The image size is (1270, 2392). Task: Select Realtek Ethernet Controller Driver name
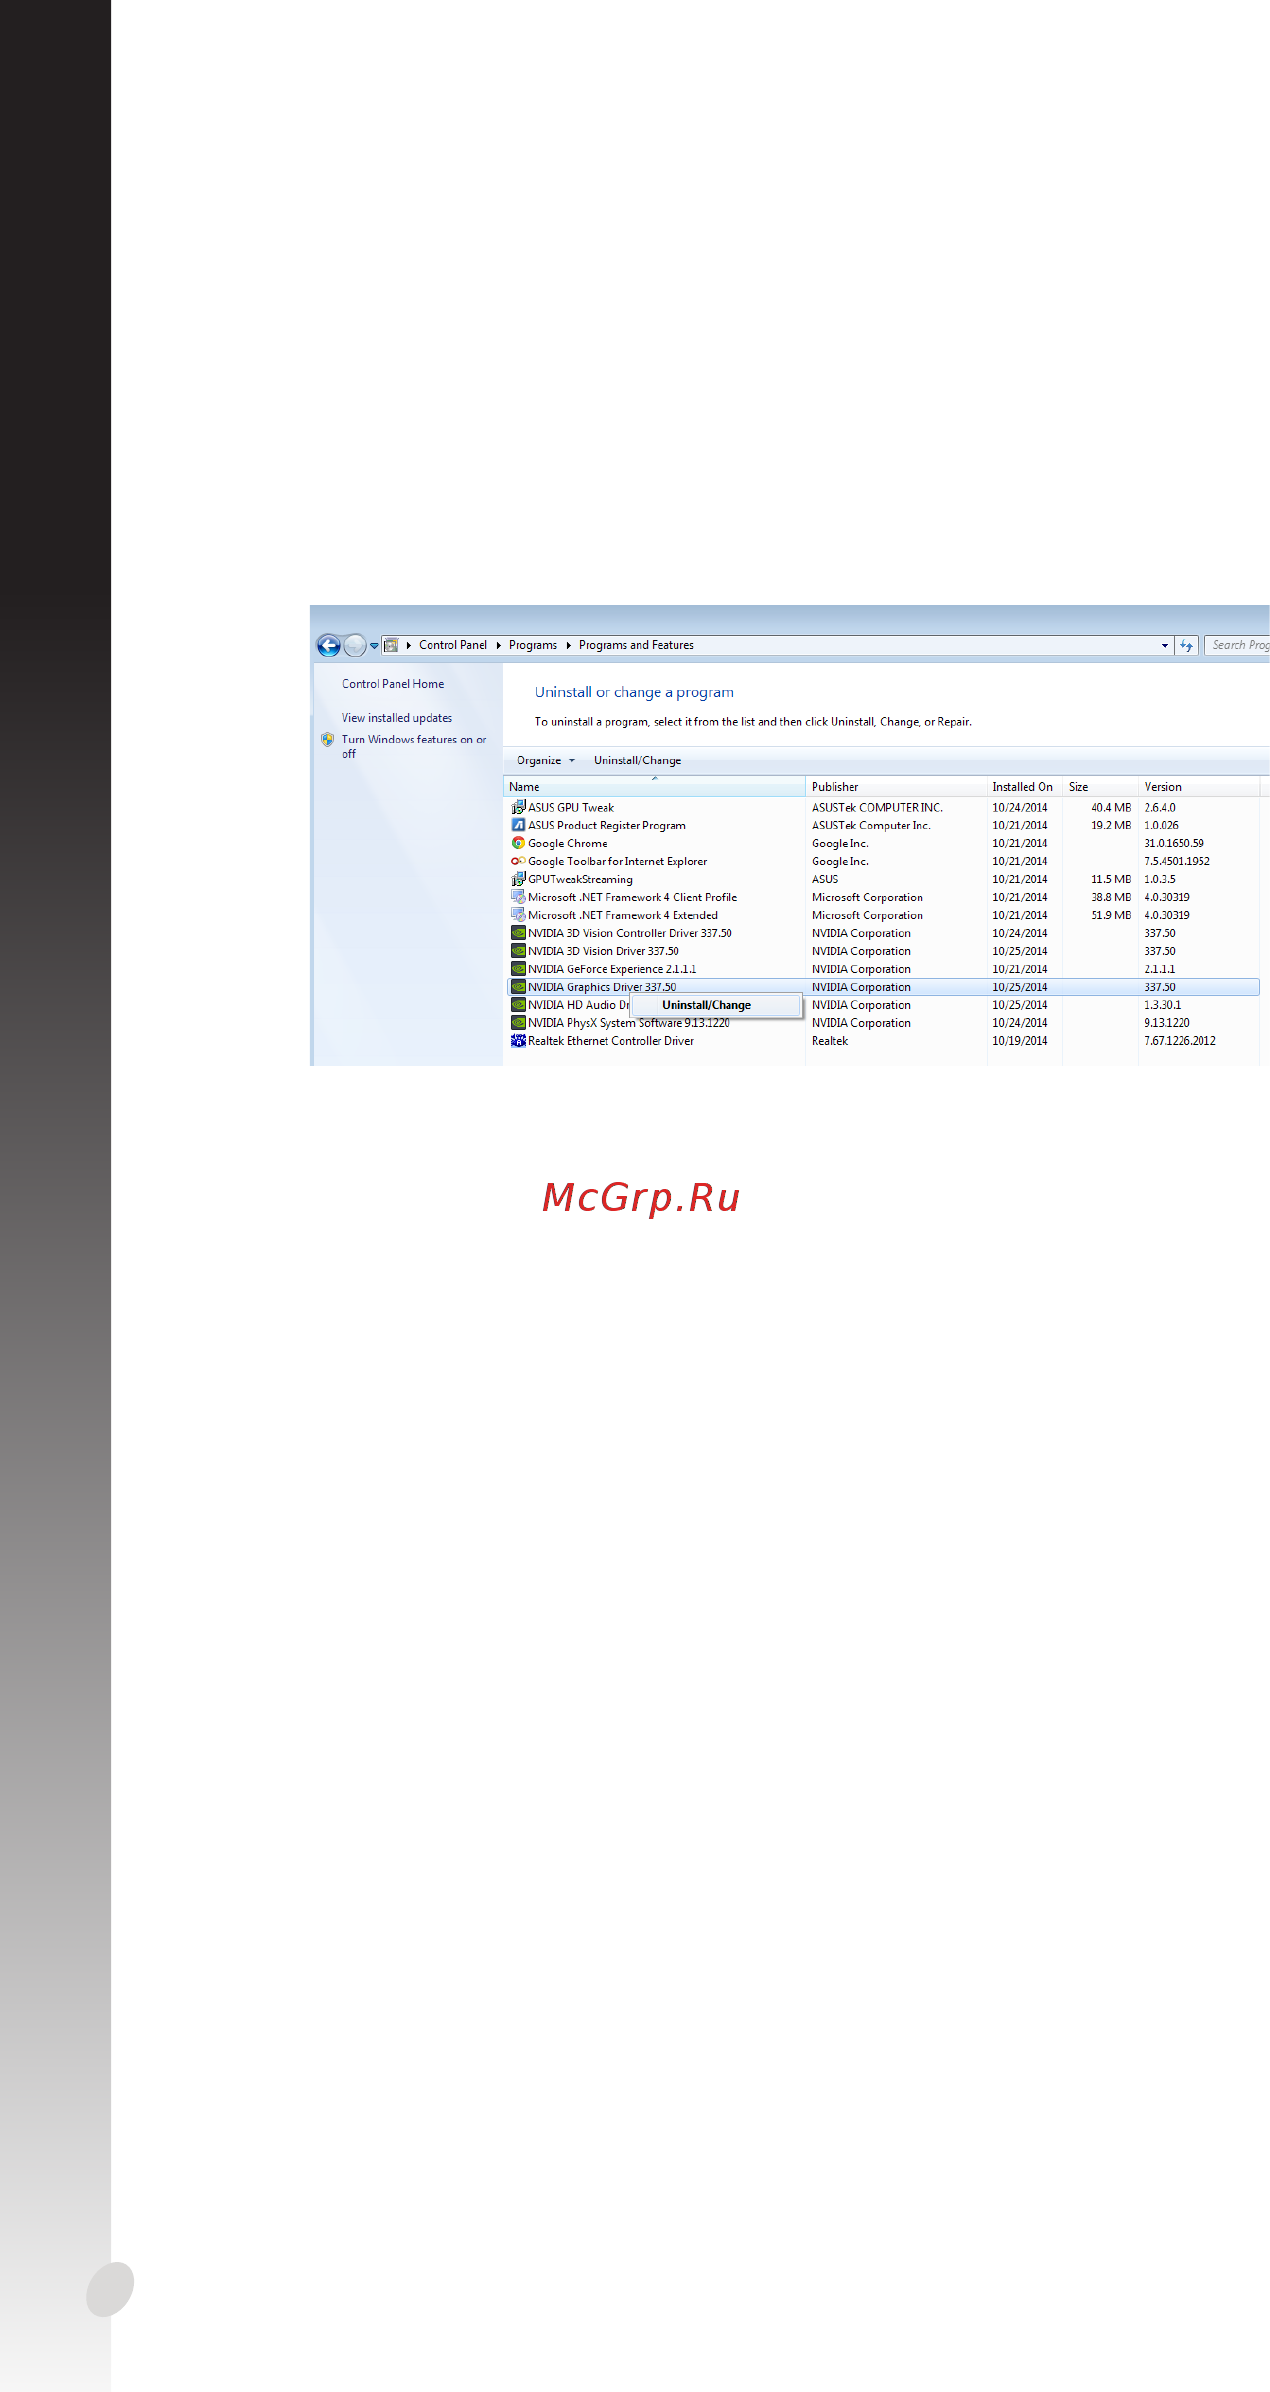(611, 1042)
